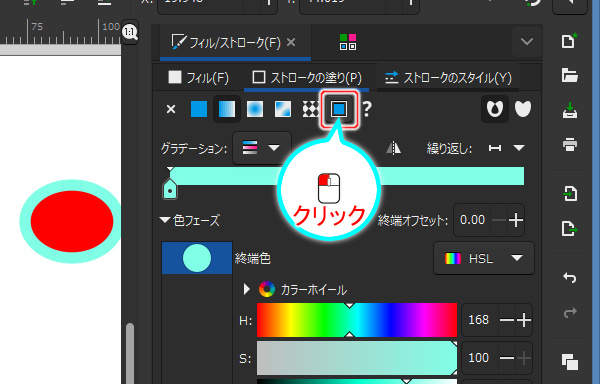Click the Undo arrow icon

[569, 277]
